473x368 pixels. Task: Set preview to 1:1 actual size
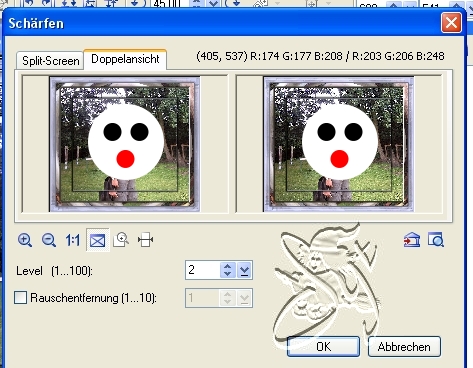pyautogui.click(x=73, y=240)
